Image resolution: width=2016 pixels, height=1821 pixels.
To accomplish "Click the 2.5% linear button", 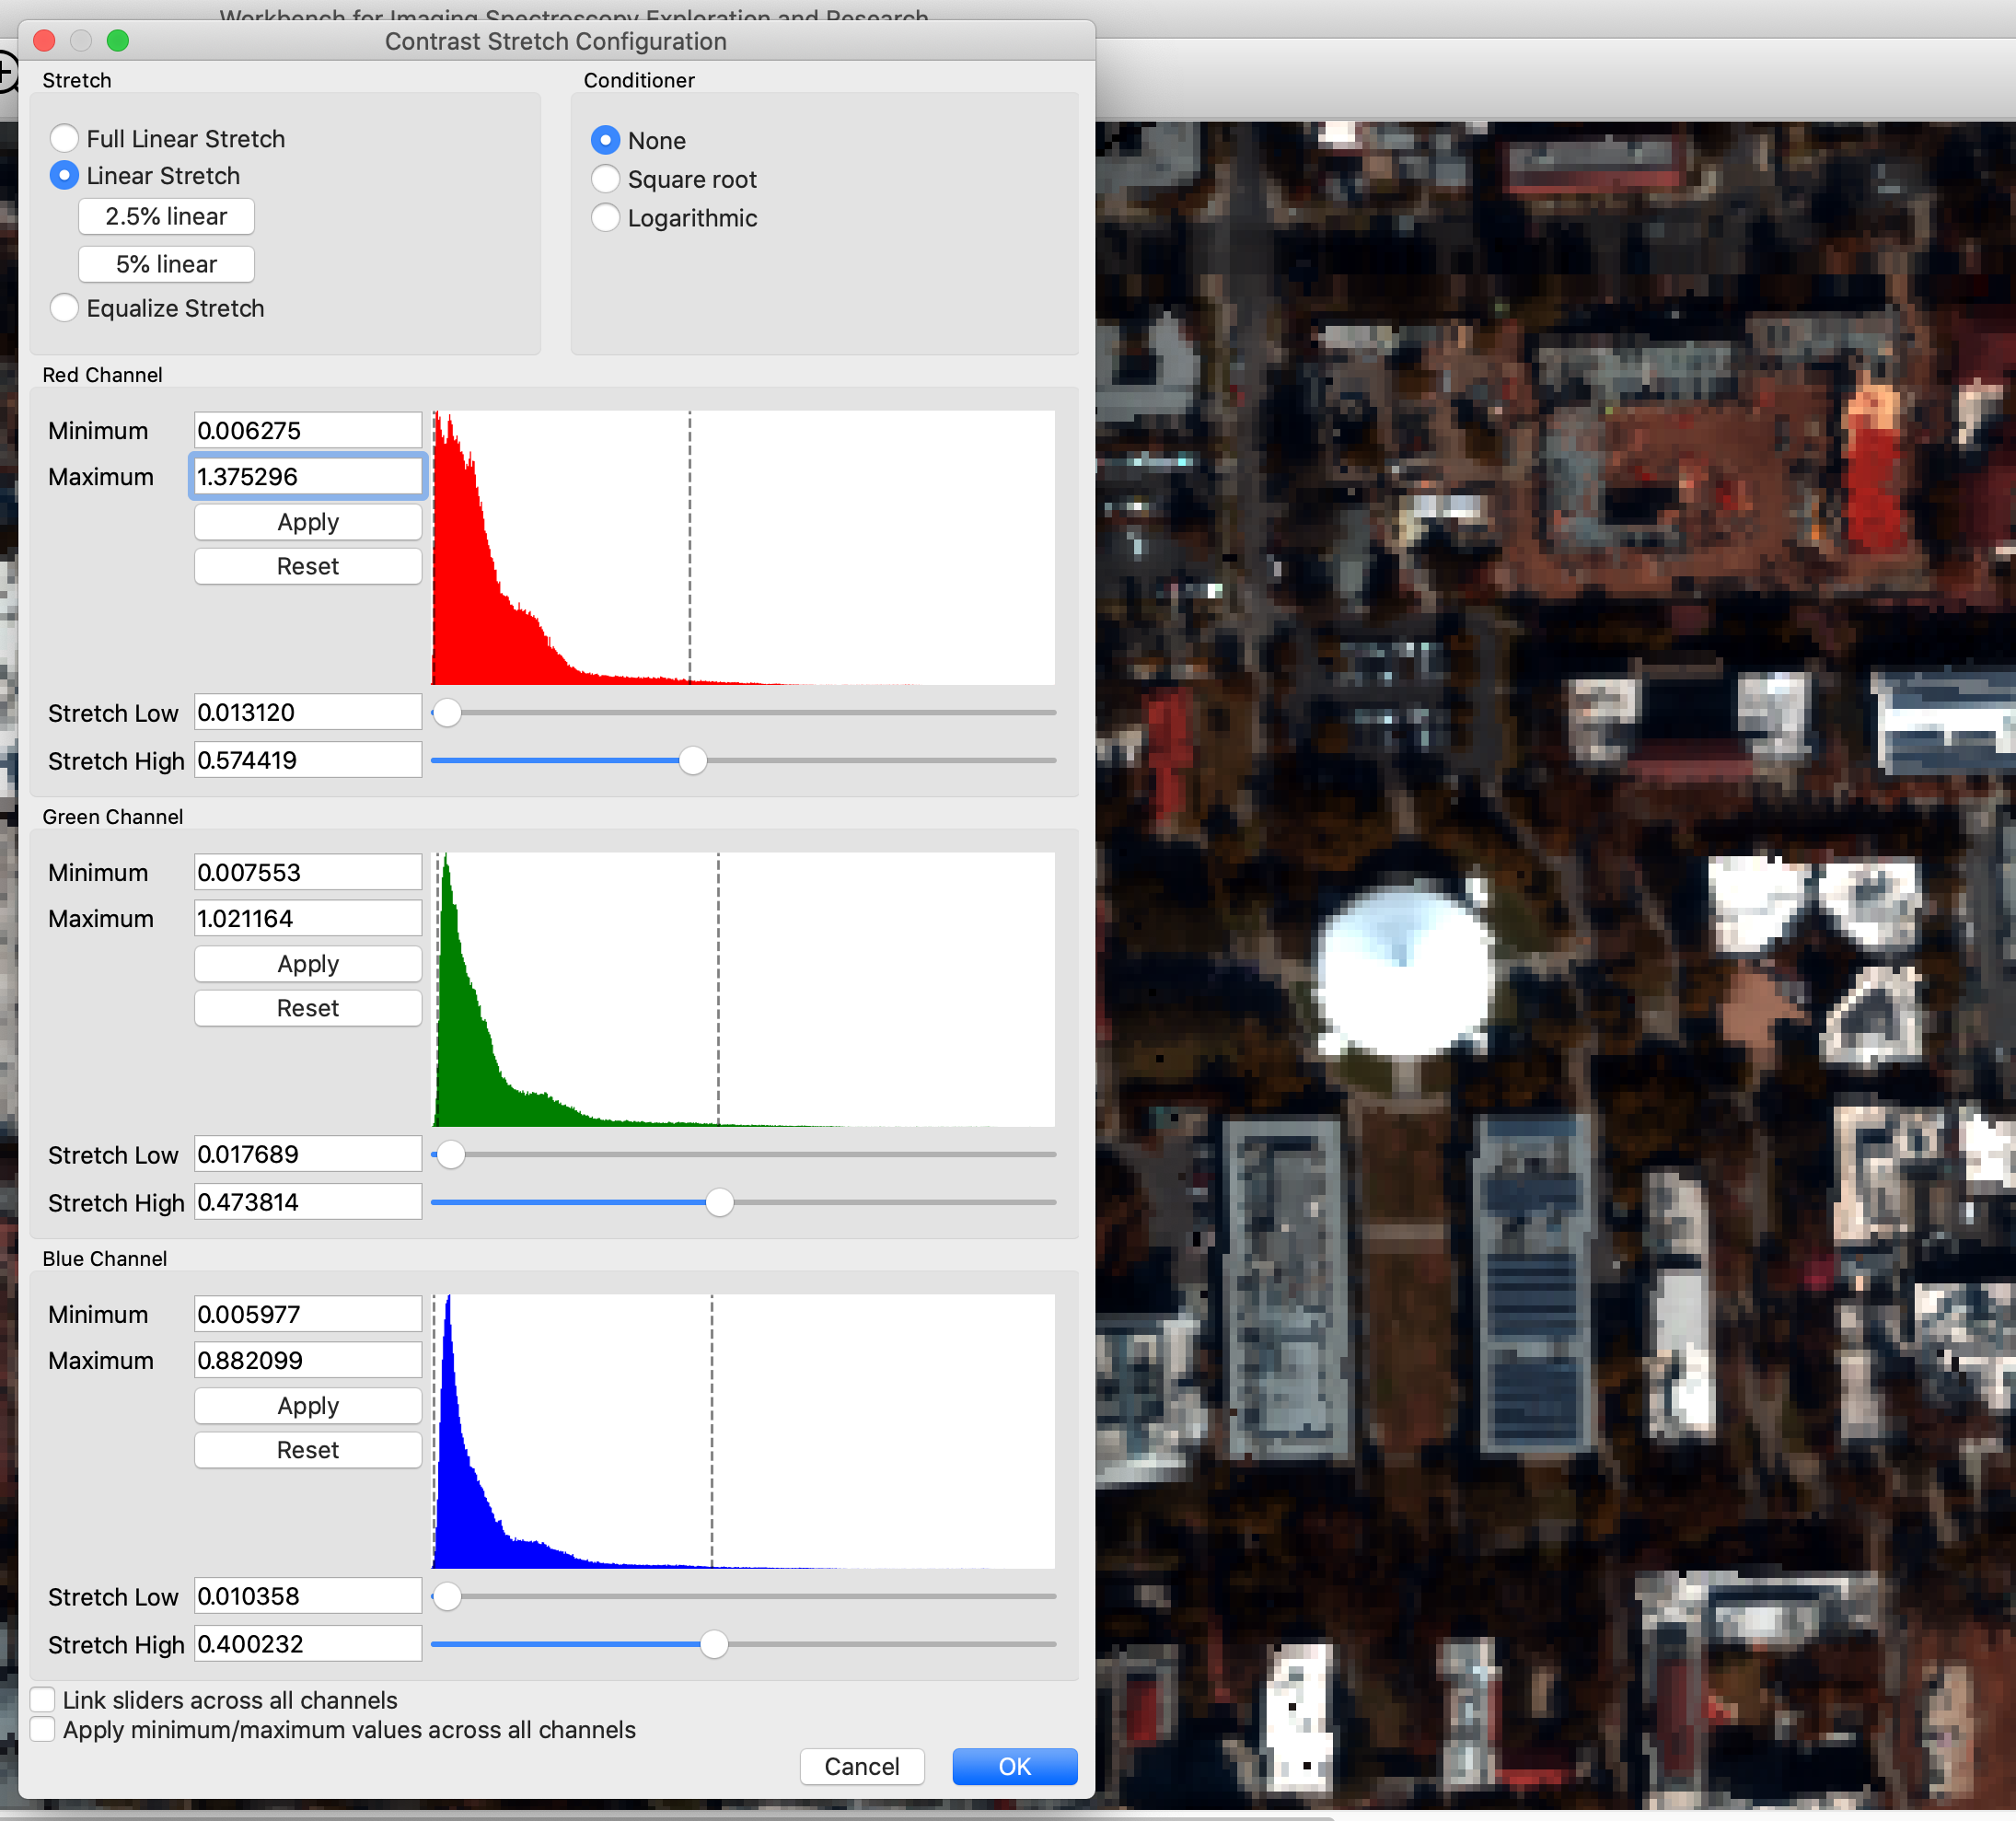I will [166, 216].
